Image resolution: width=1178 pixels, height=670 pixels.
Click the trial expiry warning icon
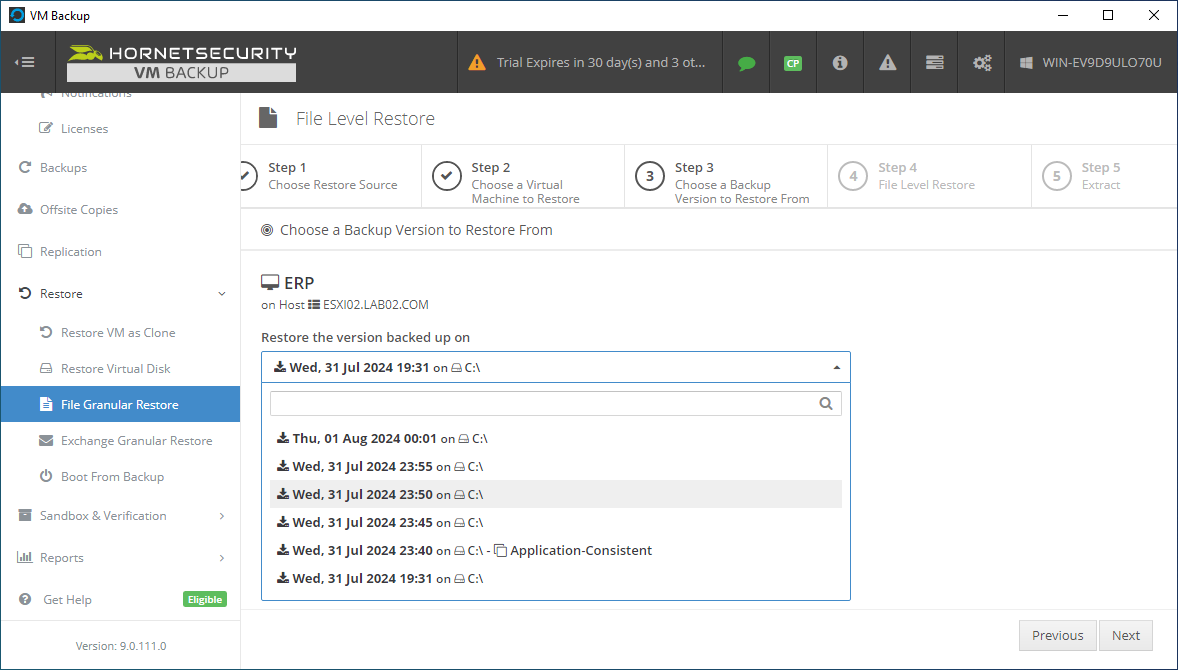(477, 62)
